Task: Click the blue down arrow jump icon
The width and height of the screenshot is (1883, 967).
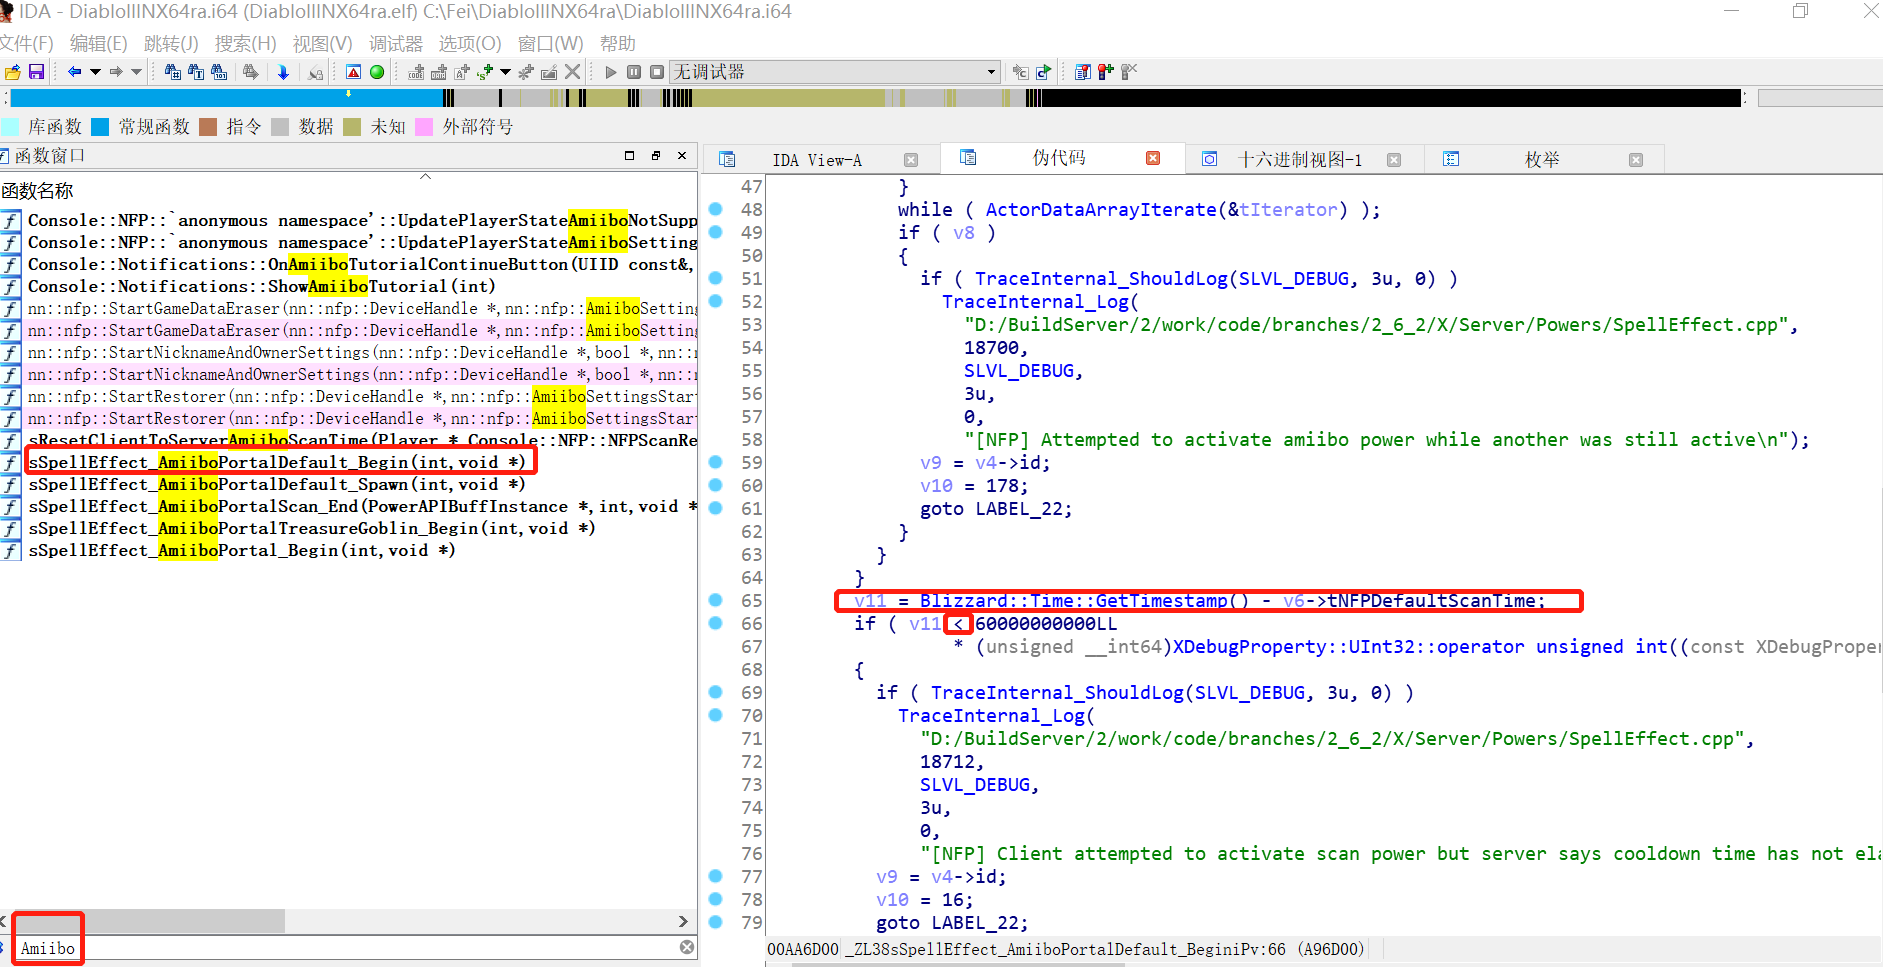Action: point(283,72)
